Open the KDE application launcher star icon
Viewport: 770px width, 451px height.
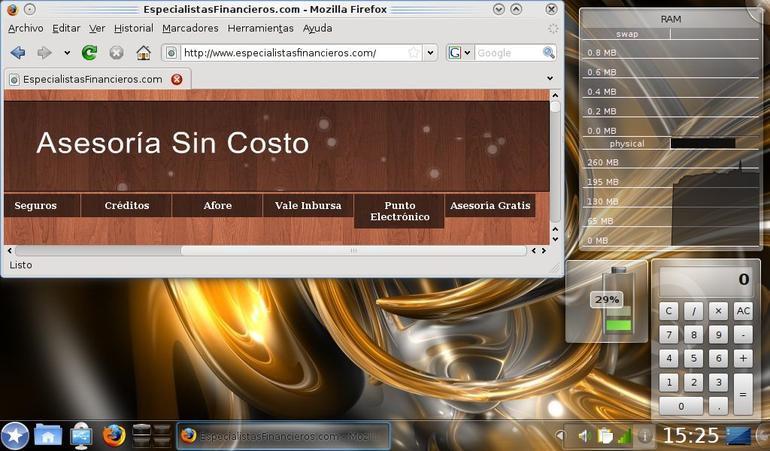15,435
